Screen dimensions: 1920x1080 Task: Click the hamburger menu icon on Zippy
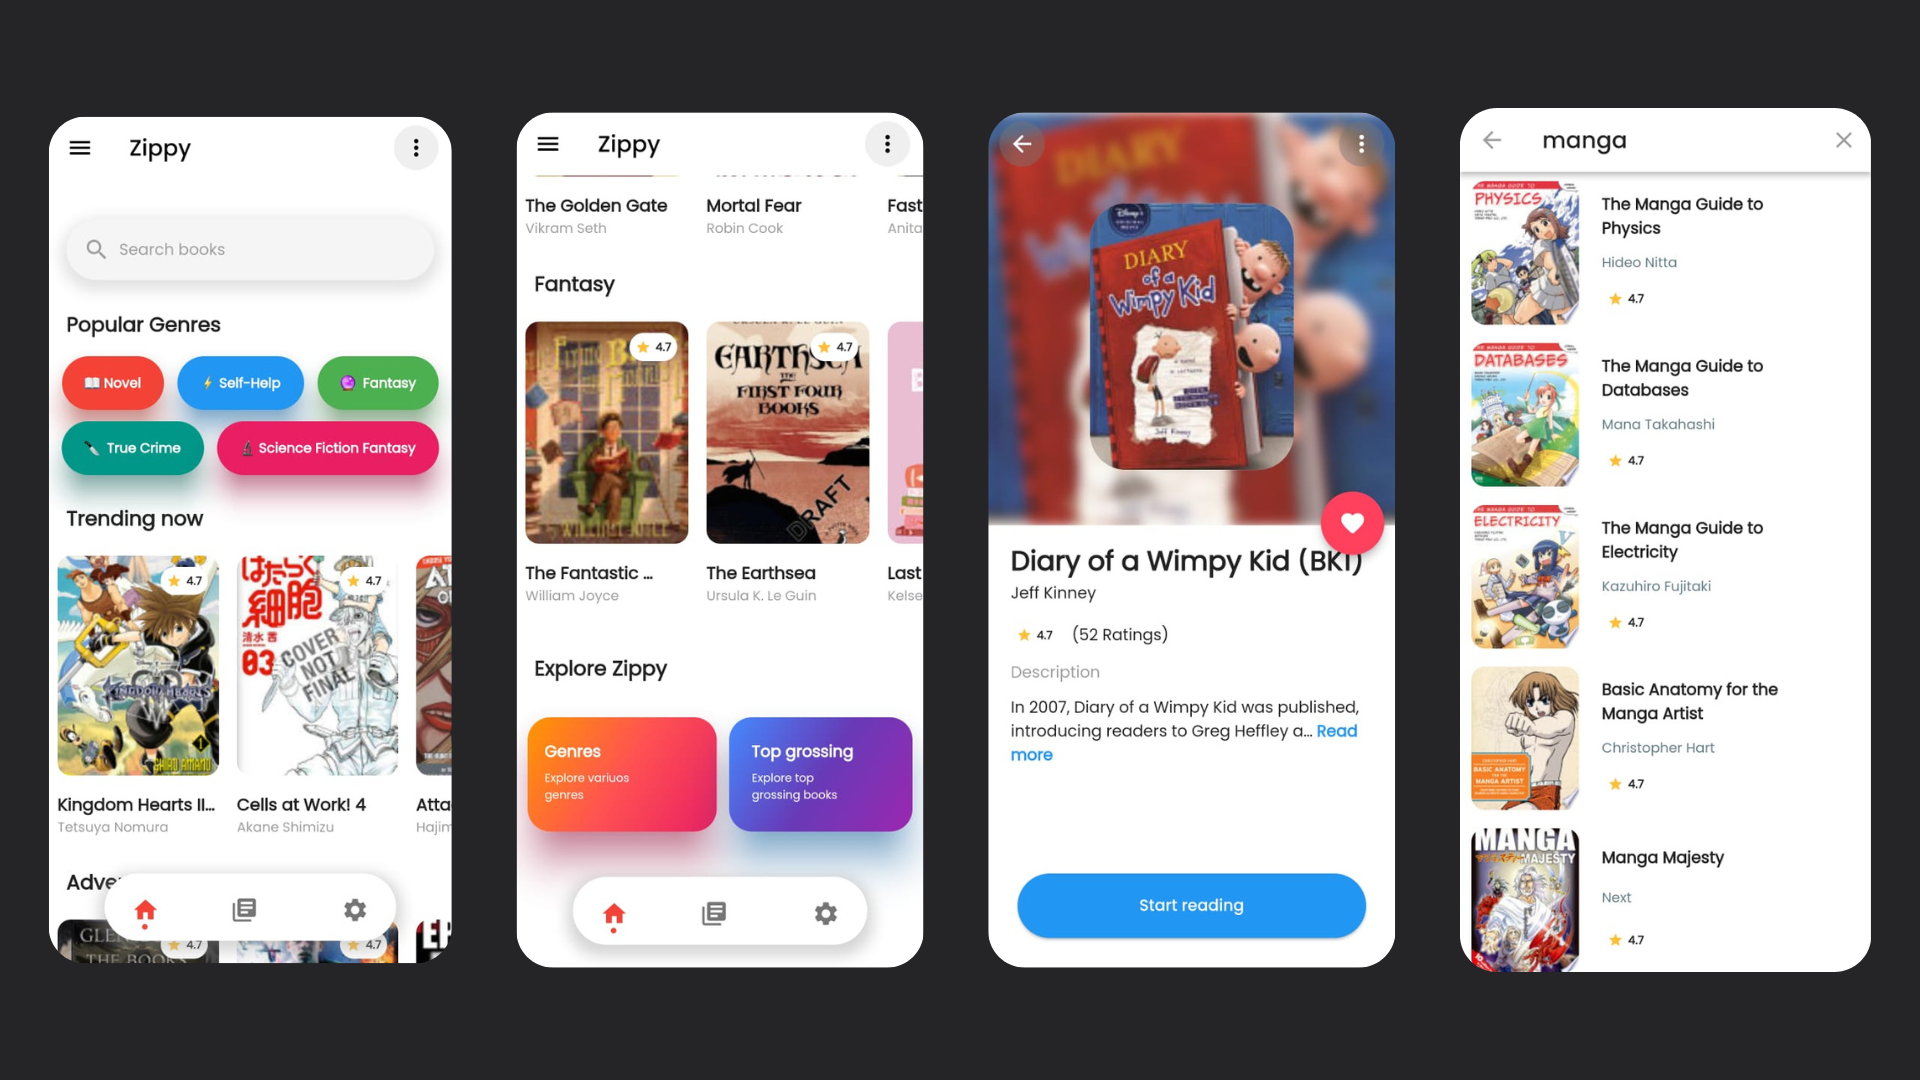point(80,148)
